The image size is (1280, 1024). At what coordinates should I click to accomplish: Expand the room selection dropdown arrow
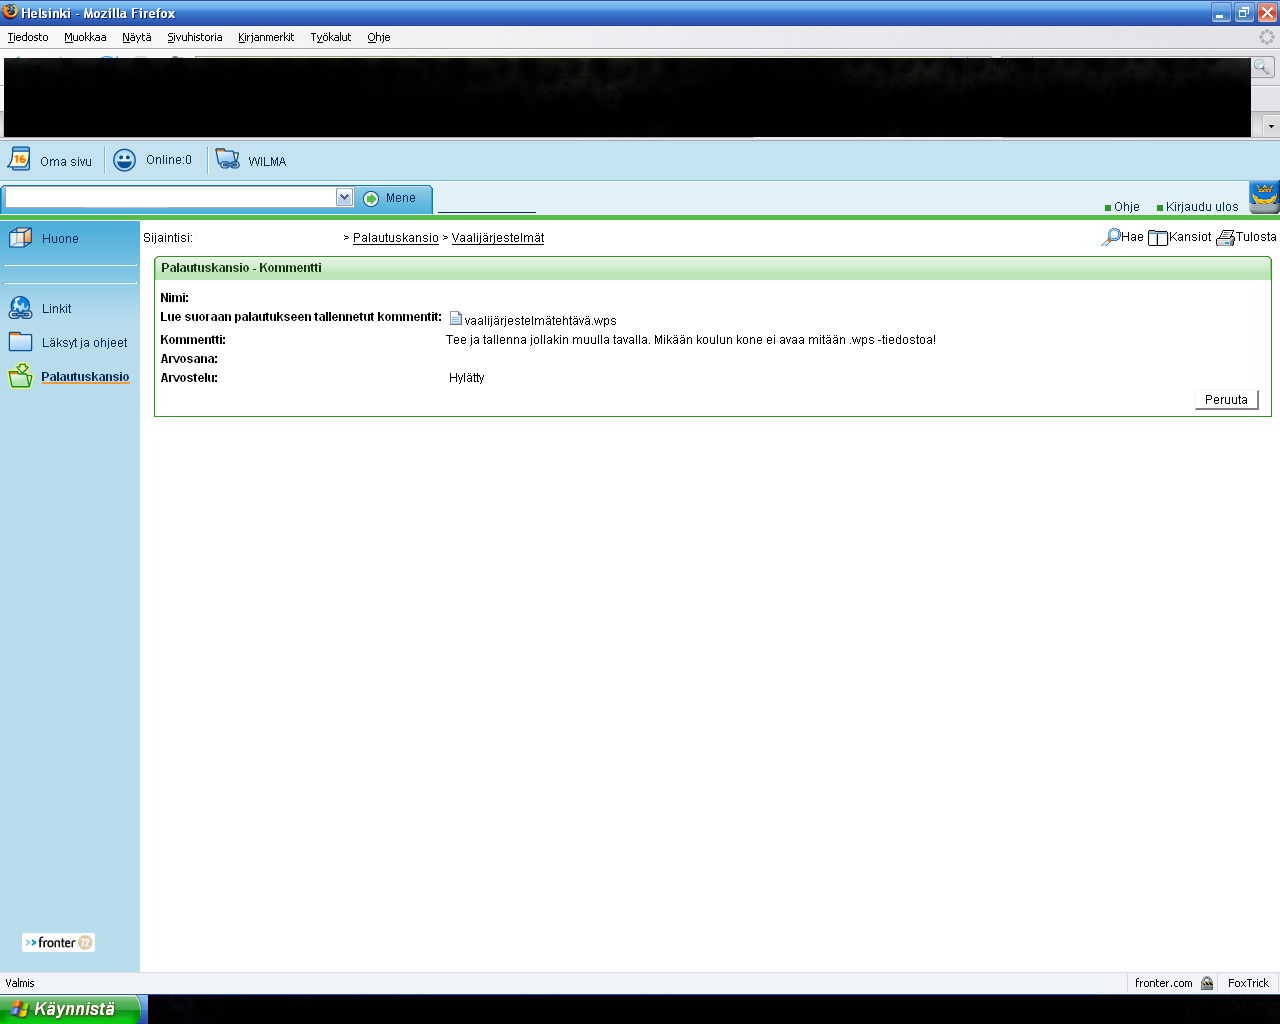[345, 197]
